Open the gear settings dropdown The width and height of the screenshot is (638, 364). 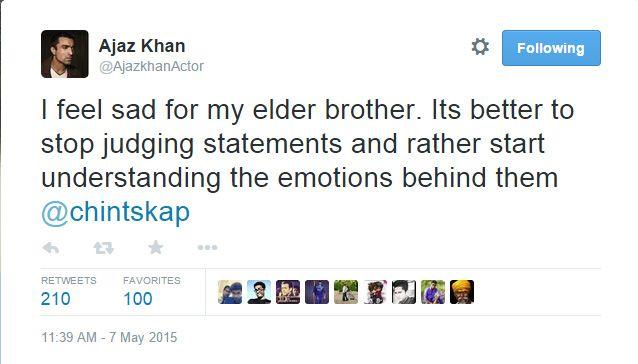click(480, 47)
